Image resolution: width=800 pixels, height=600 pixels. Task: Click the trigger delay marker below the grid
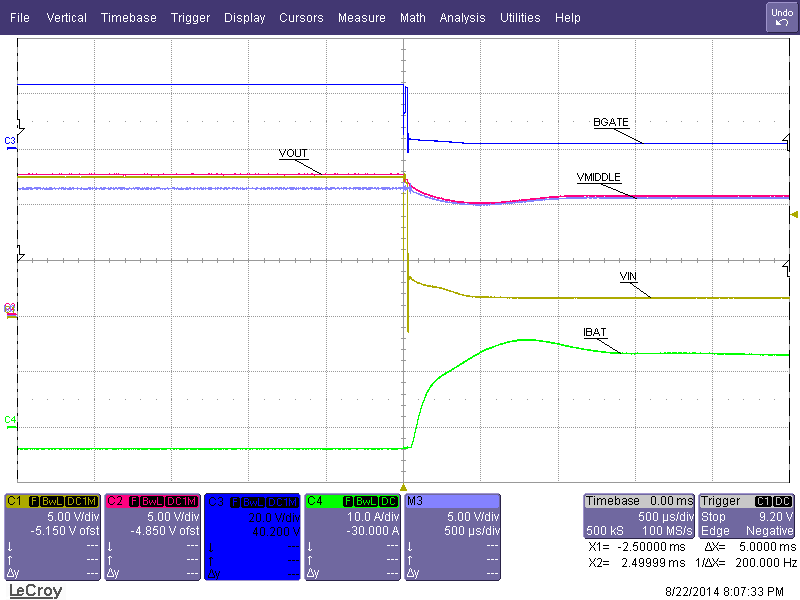tap(403, 487)
